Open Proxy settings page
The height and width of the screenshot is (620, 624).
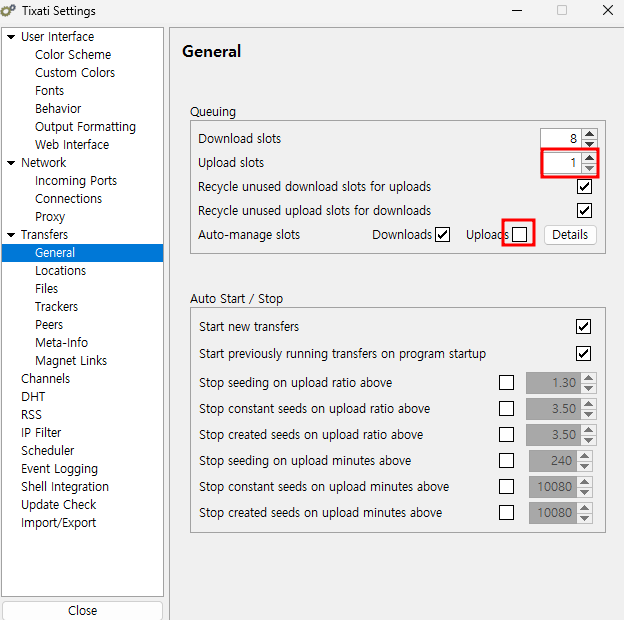(x=50, y=216)
